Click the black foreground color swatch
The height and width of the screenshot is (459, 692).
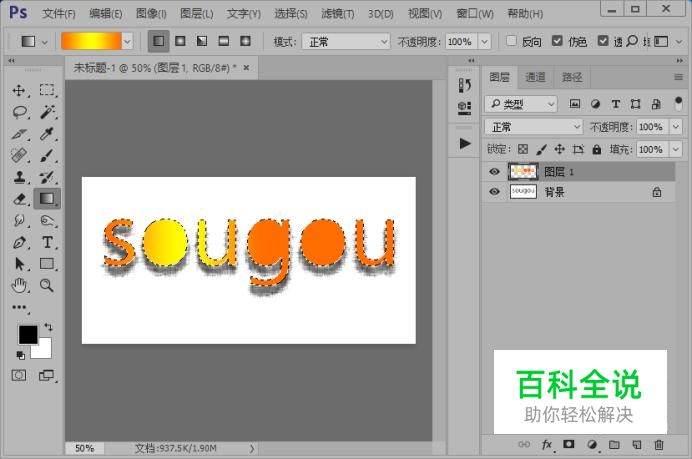click(x=28, y=335)
